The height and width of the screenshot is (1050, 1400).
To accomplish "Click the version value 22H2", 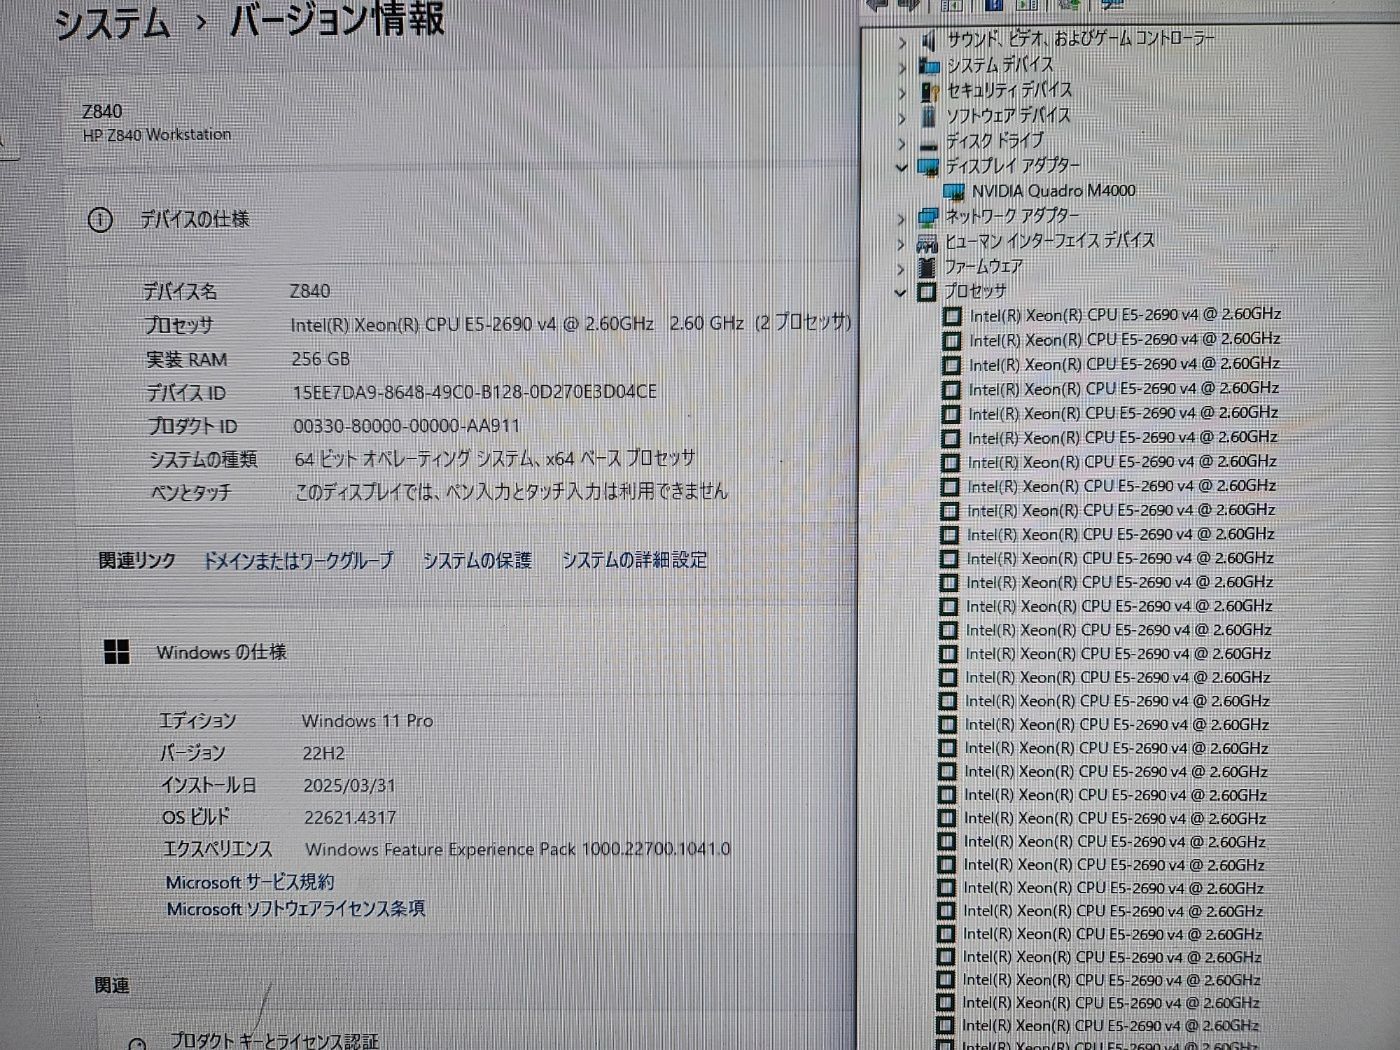I will click(324, 753).
